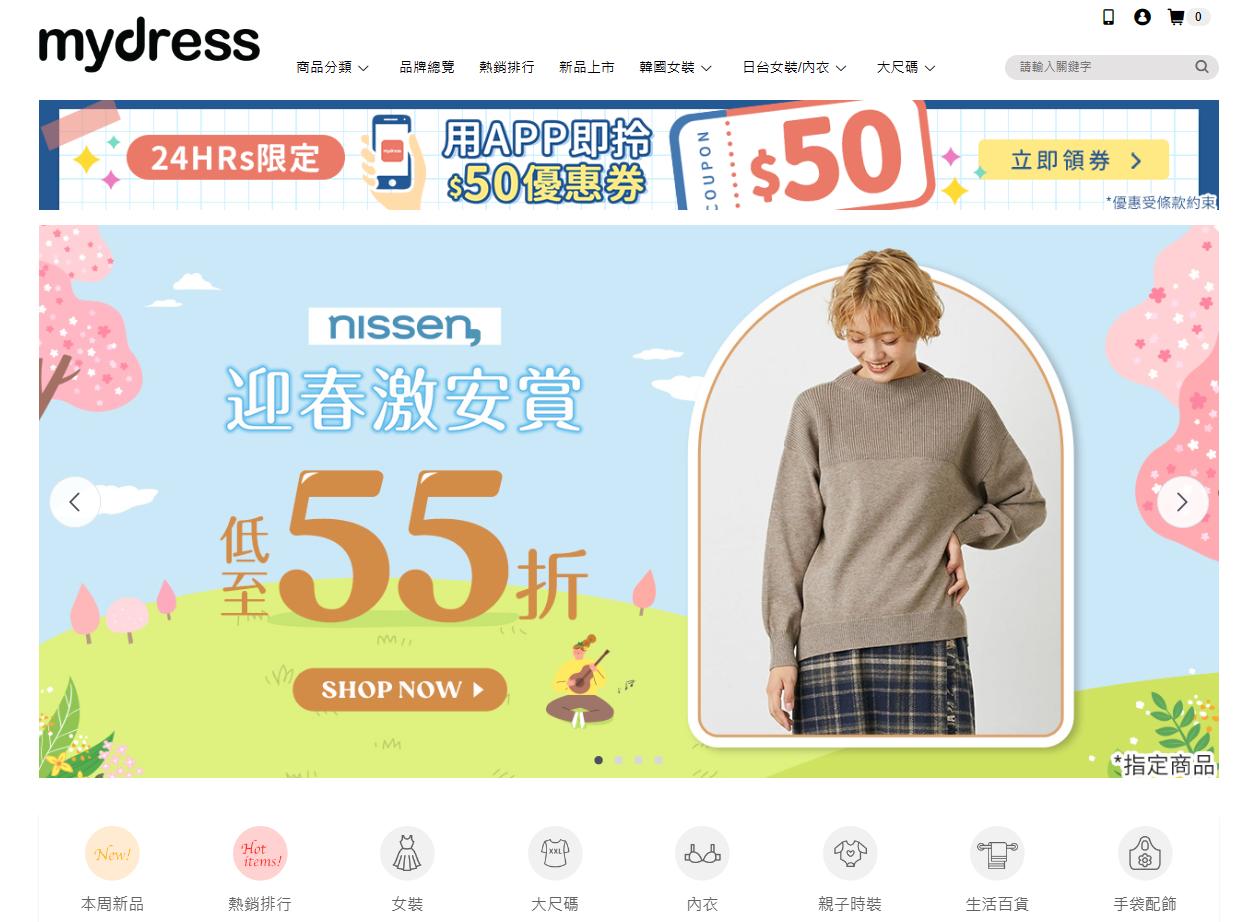Viewport: 1254px width, 922px height.
Task: Open the 生活百貨 towel icon
Action: click(x=997, y=853)
